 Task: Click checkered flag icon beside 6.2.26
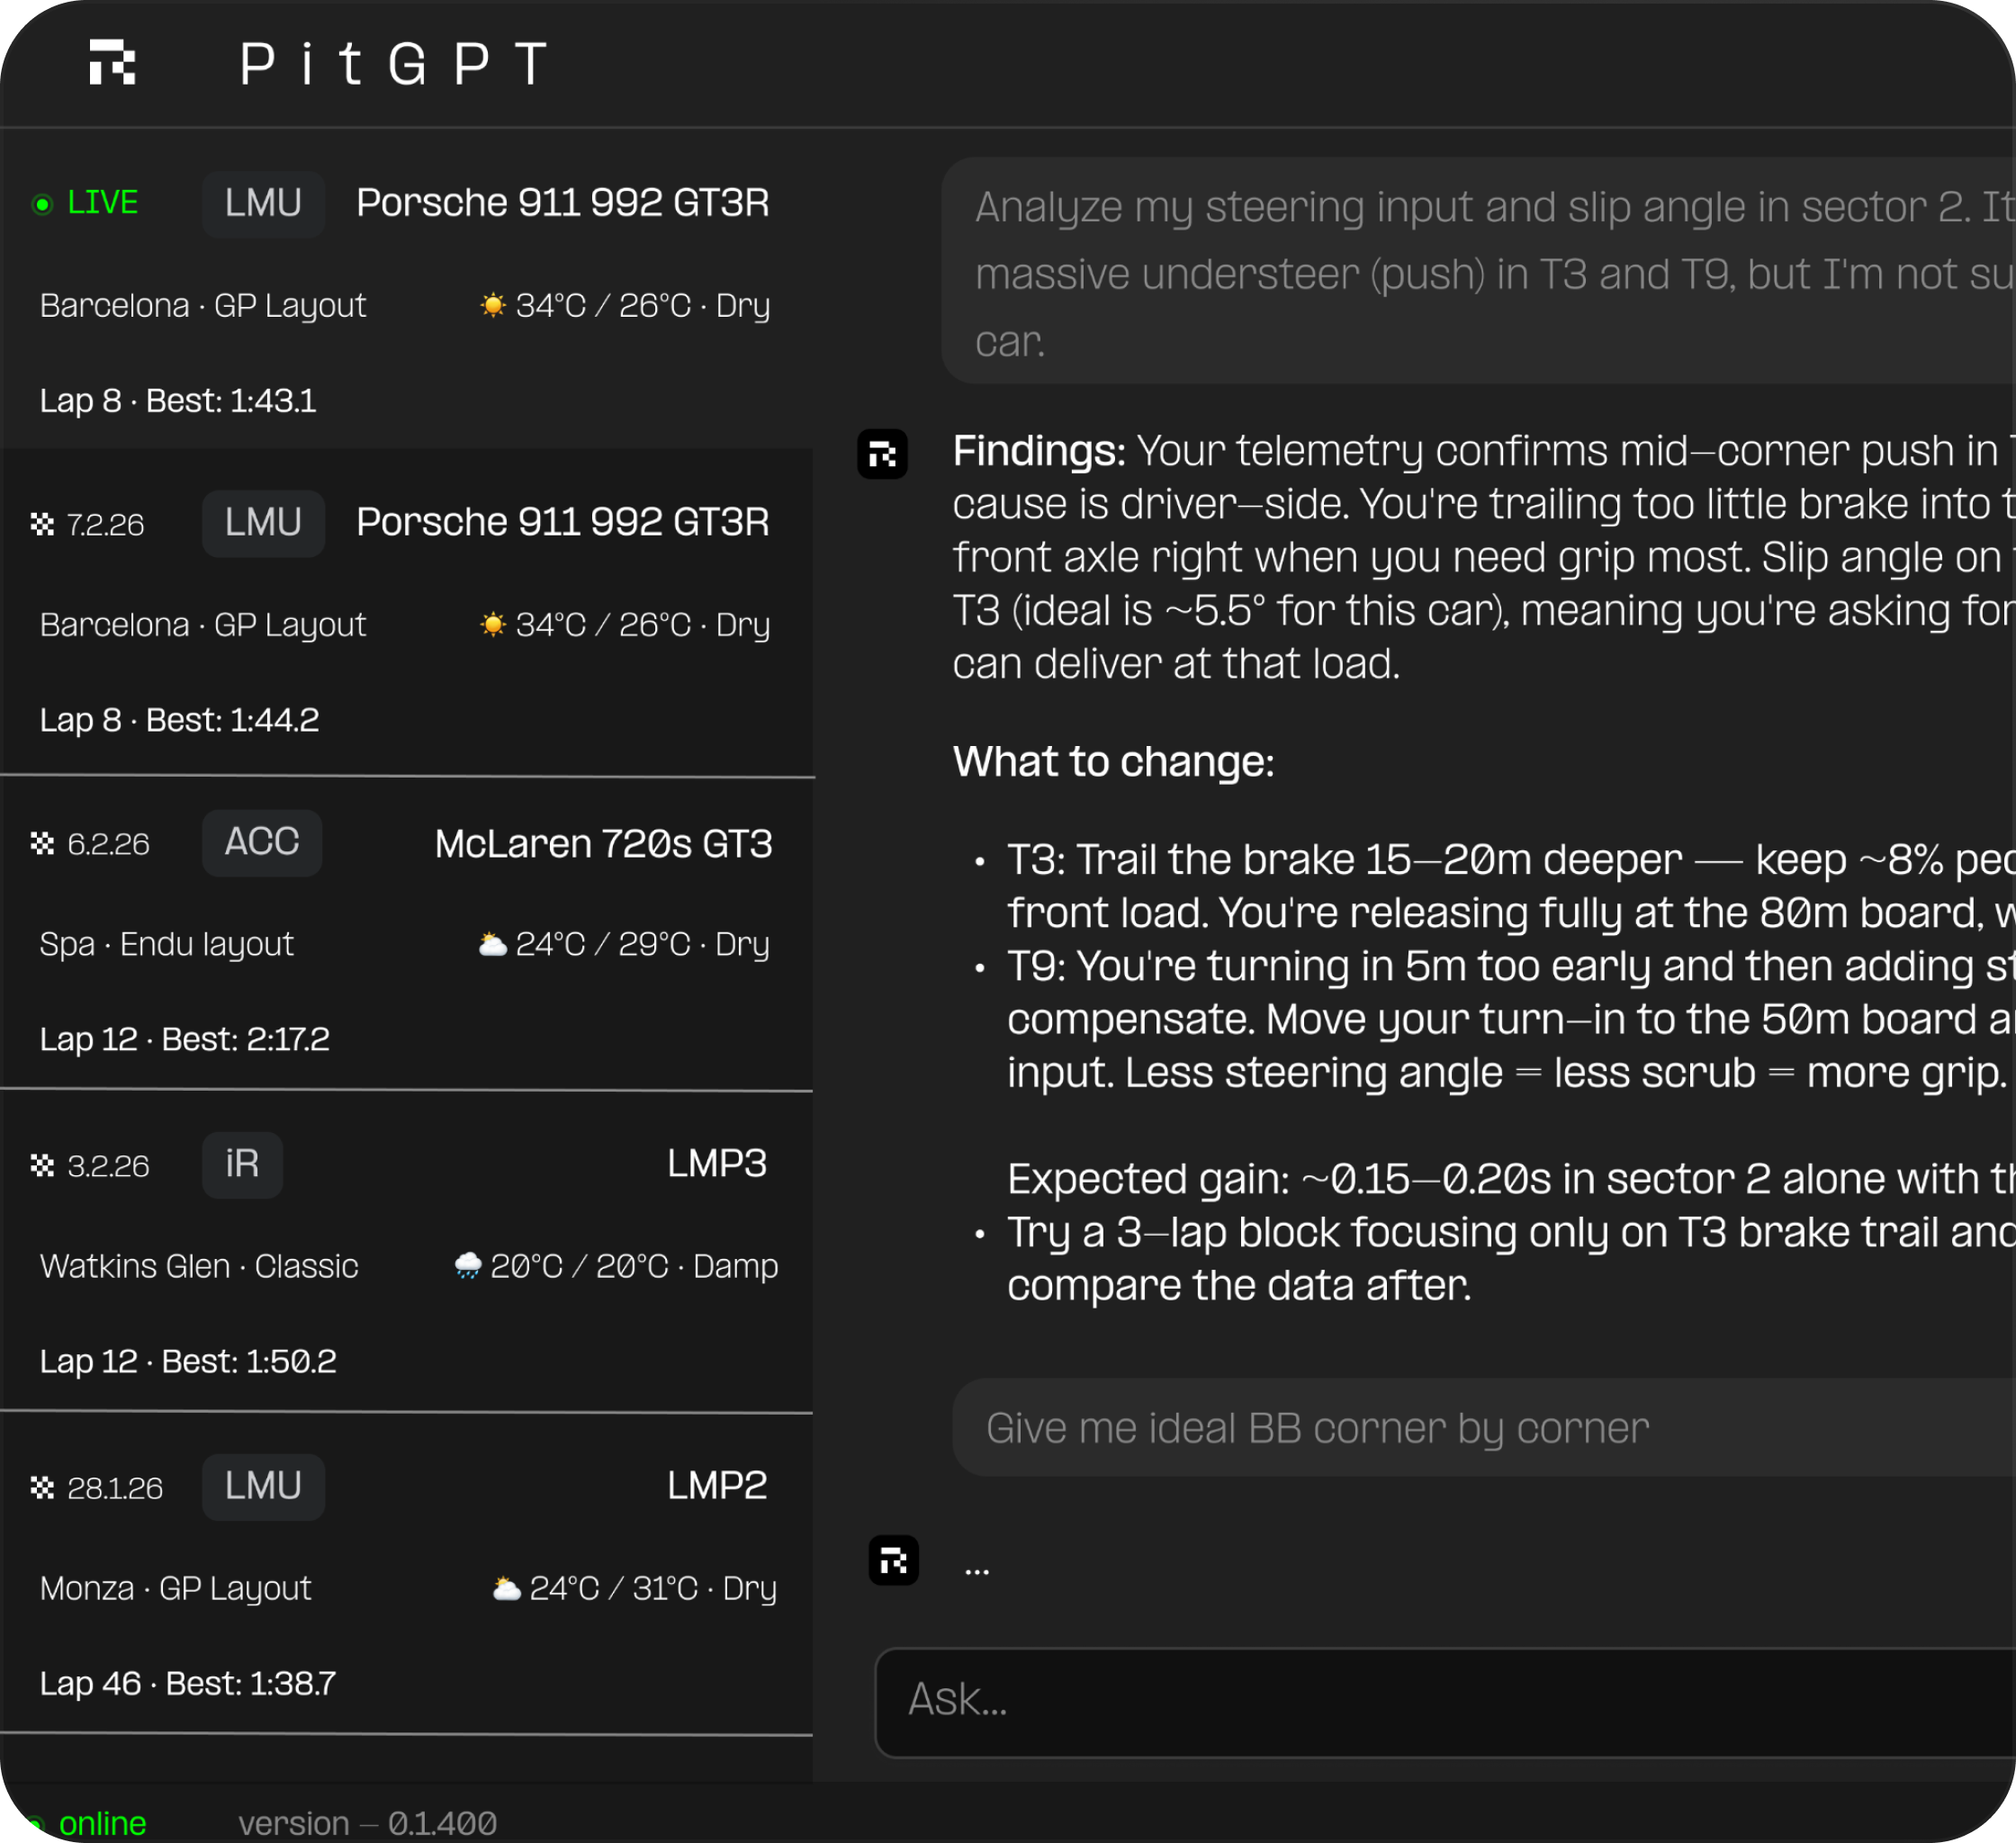(x=43, y=843)
